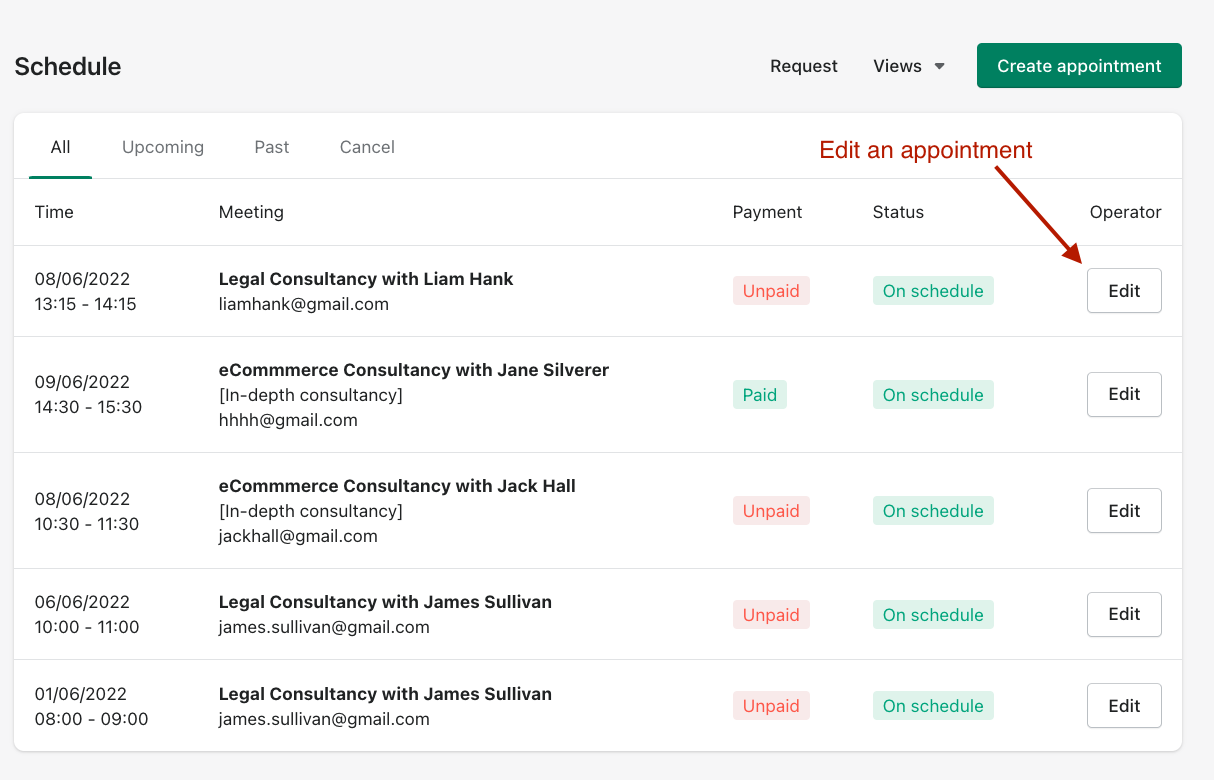Open the Views dropdown menu
The height and width of the screenshot is (780, 1214).
click(908, 66)
